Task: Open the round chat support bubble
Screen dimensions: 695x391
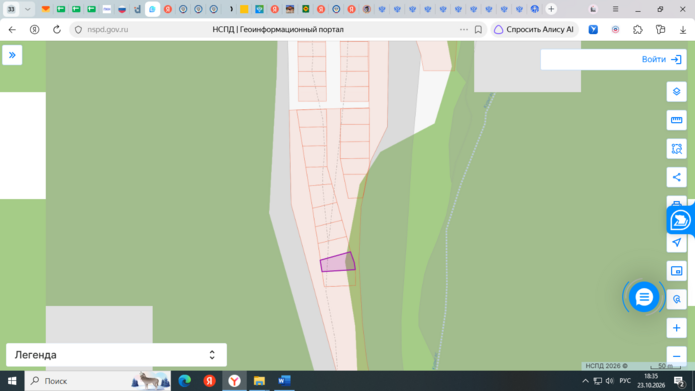Action: point(644,297)
